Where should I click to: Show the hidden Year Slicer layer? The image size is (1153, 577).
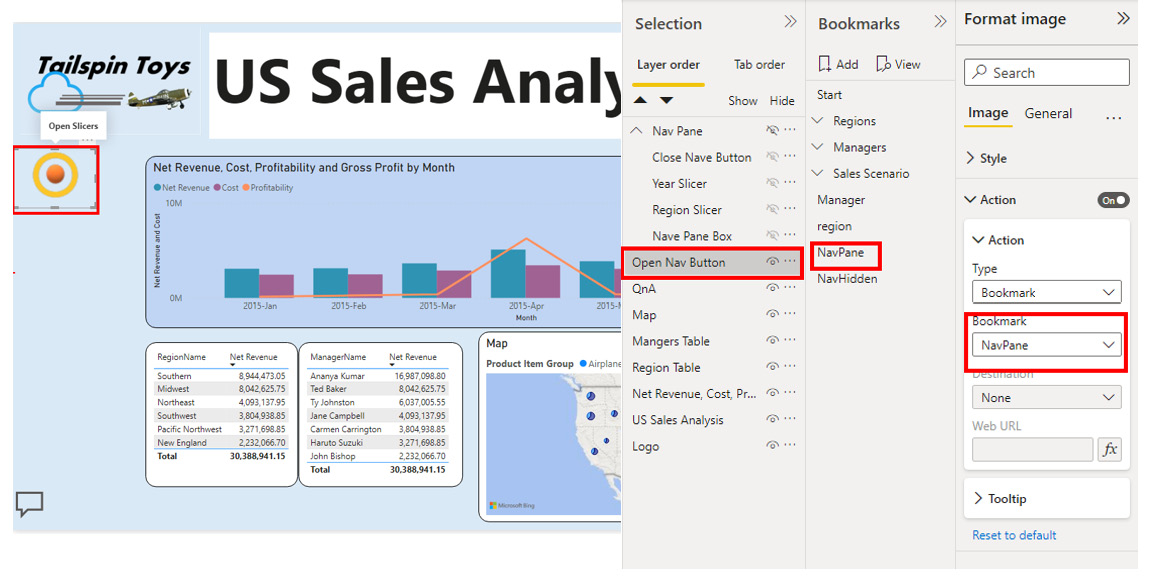coord(772,184)
